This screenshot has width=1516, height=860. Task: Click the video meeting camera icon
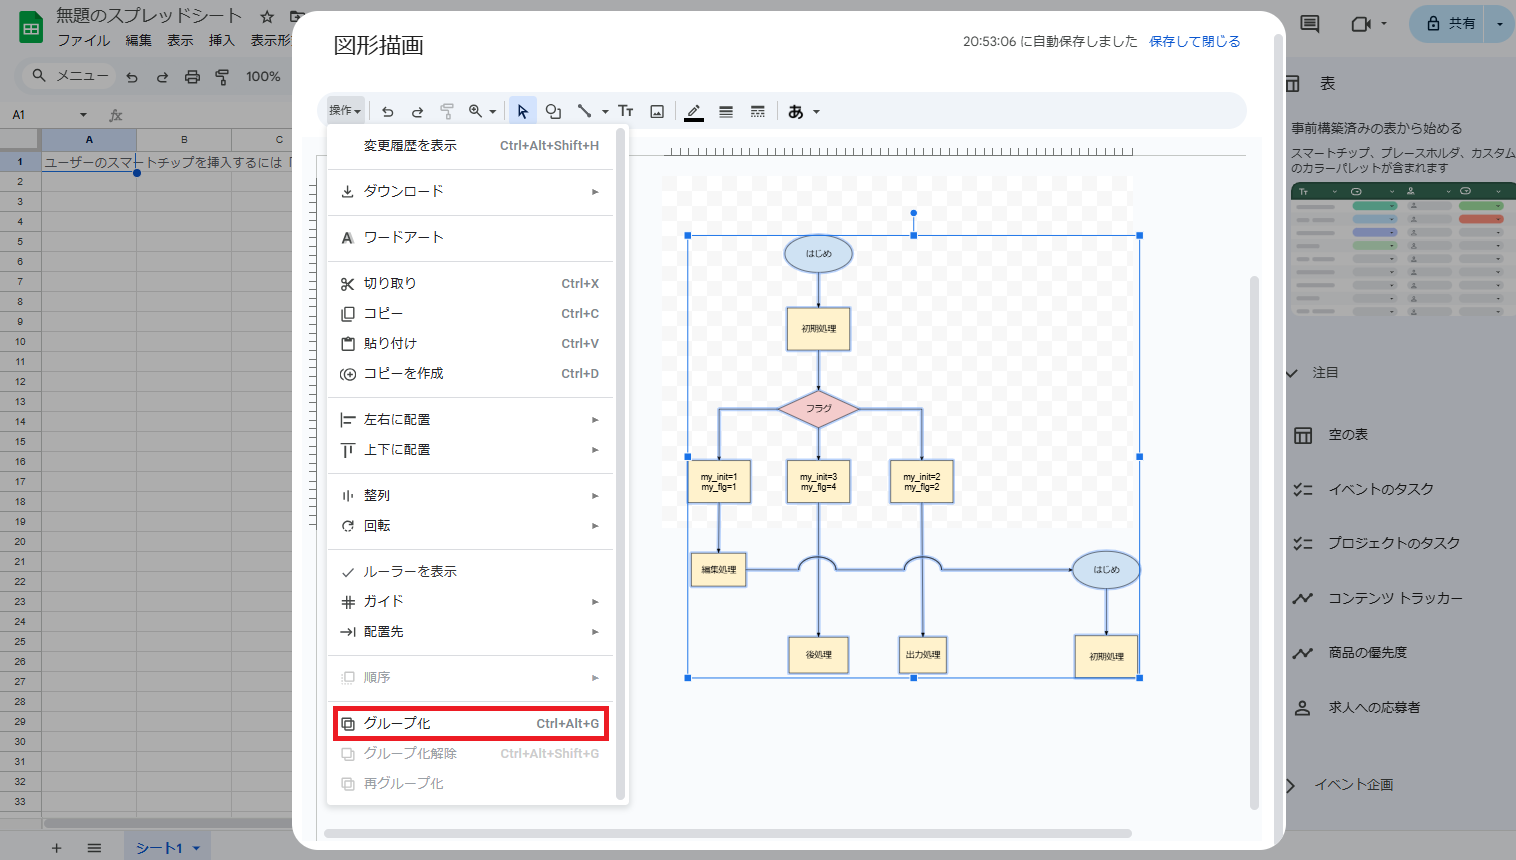[1361, 24]
